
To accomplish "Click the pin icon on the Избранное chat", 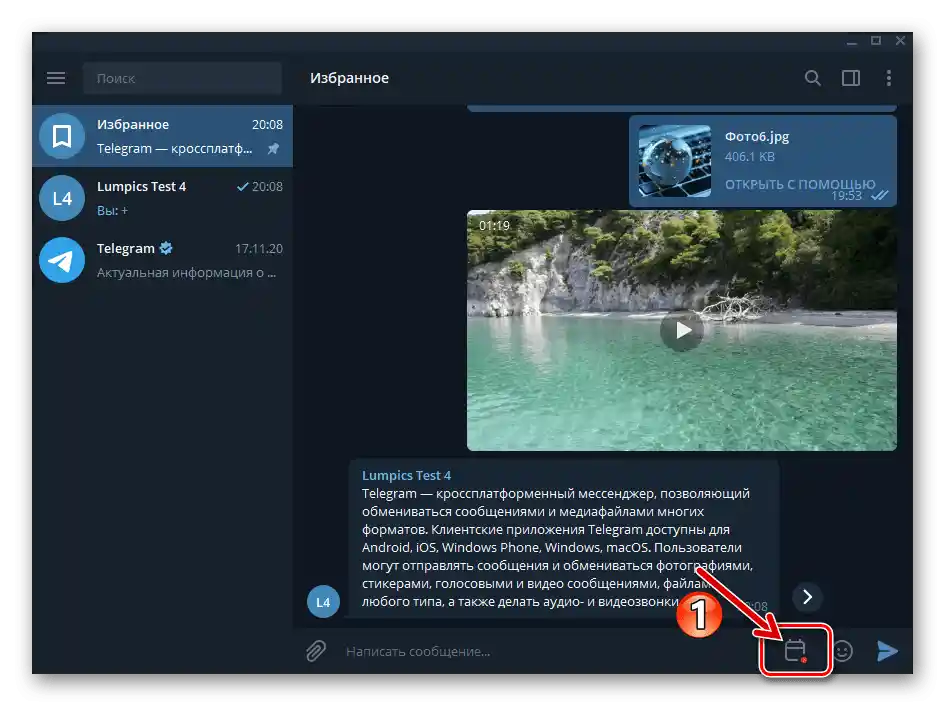I will [x=273, y=148].
